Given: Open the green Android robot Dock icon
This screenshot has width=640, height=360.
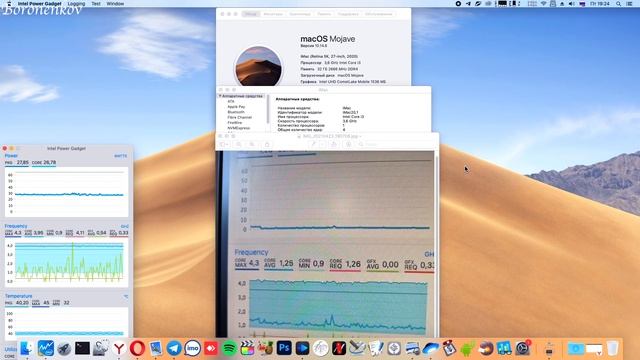Looking at the screenshot, I should point(468,349).
